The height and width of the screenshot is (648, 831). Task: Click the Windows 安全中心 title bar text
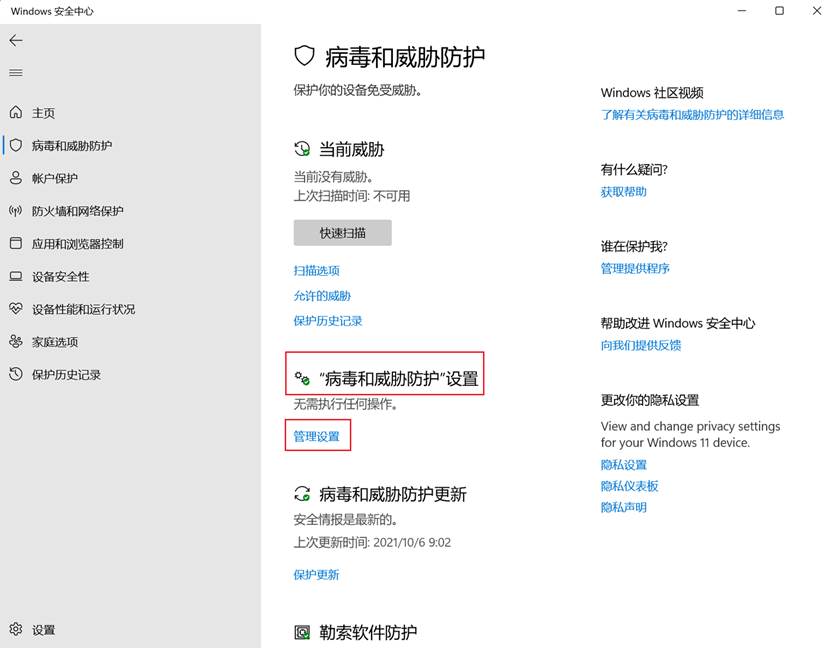click(x=52, y=11)
